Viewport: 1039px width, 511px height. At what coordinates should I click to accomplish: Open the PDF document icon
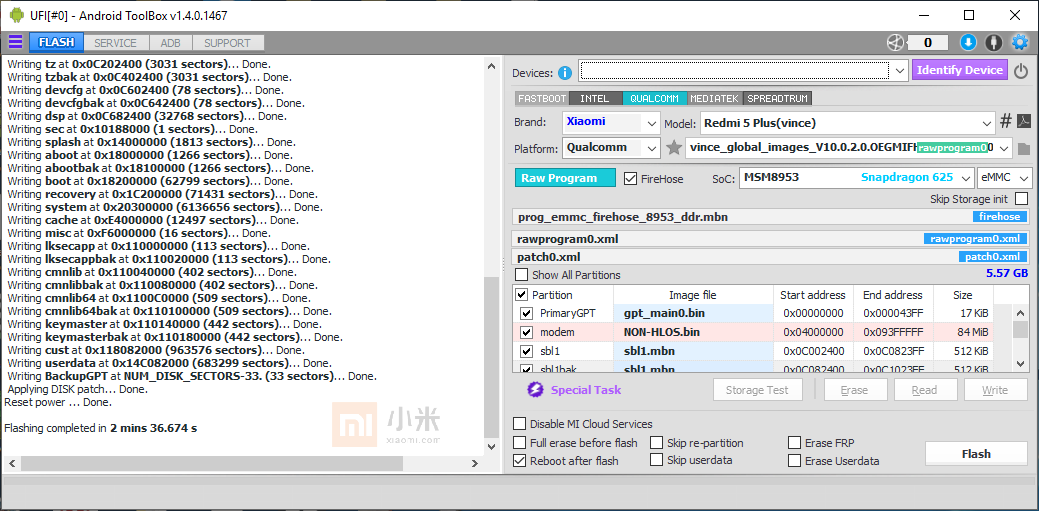coord(1024,121)
